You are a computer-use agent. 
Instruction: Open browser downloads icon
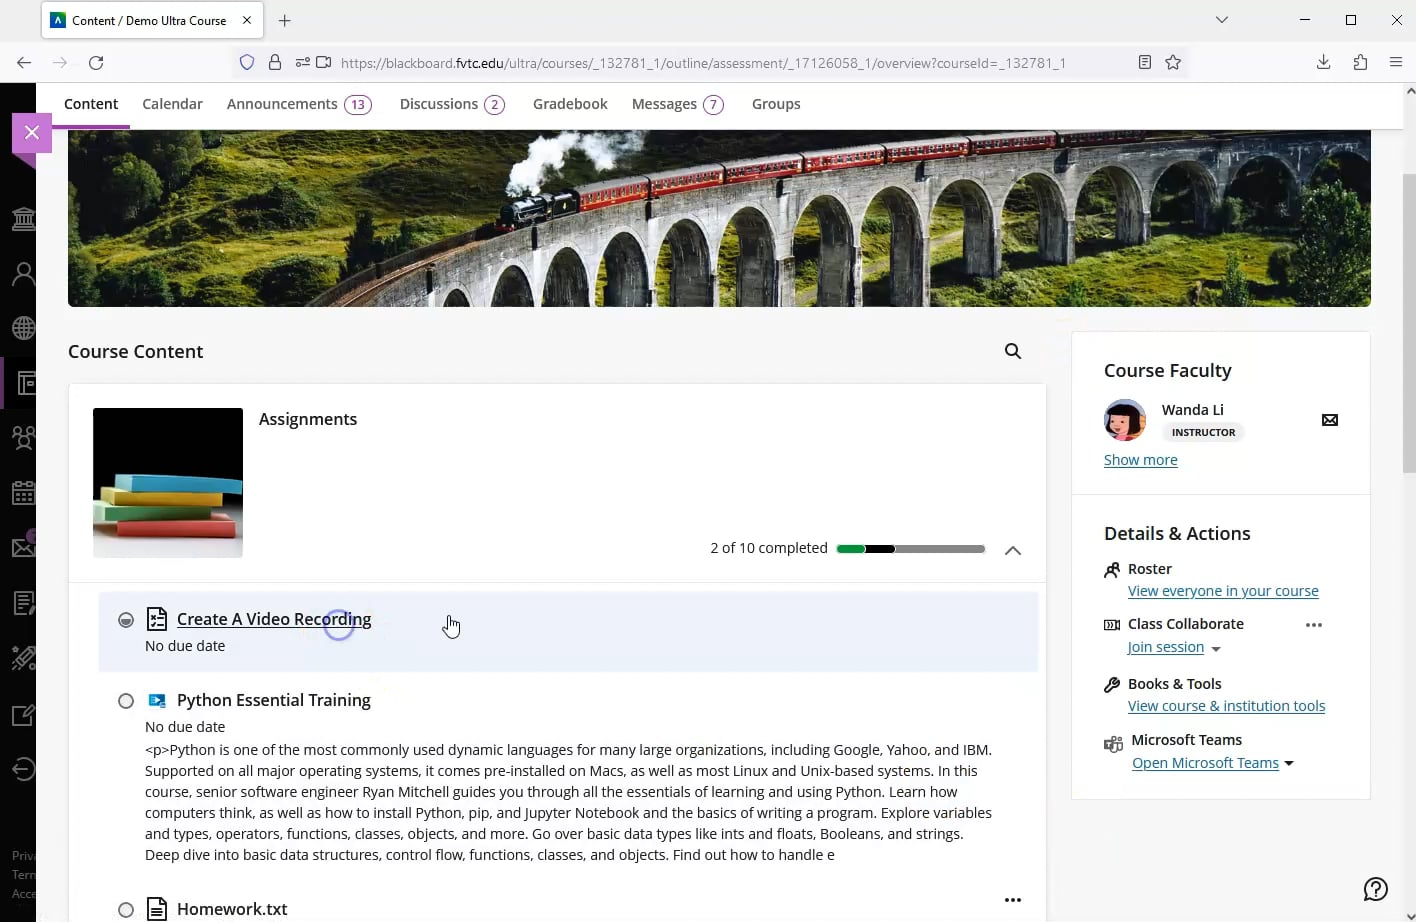1323,62
